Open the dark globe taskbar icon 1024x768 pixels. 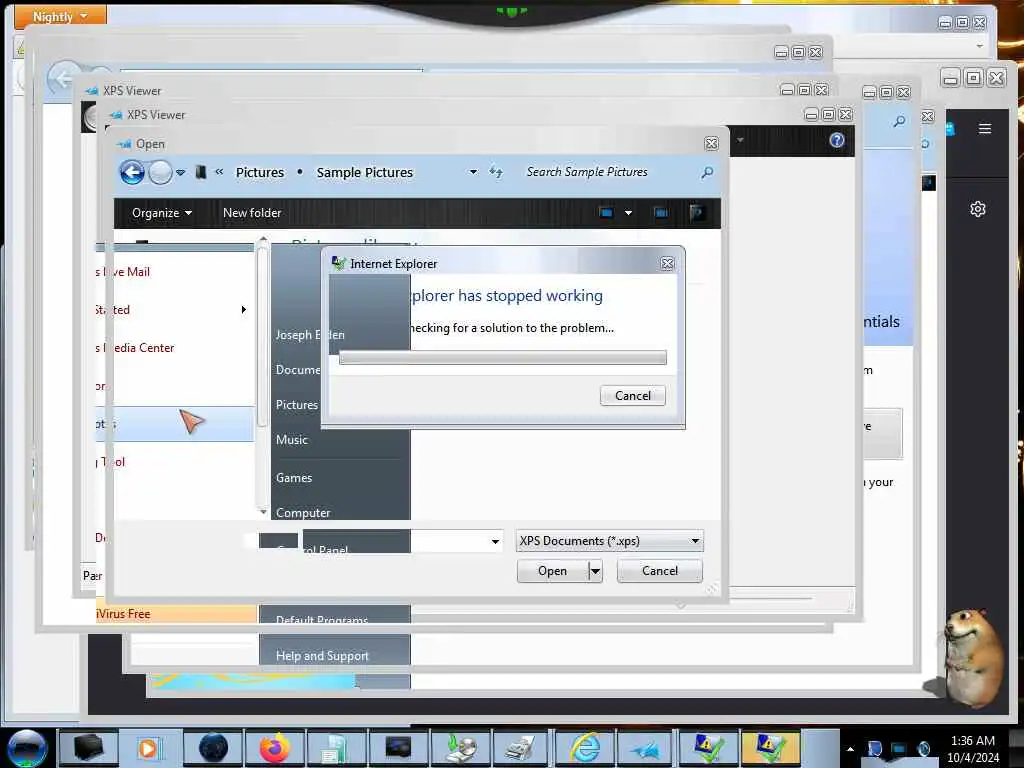tap(213, 748)
